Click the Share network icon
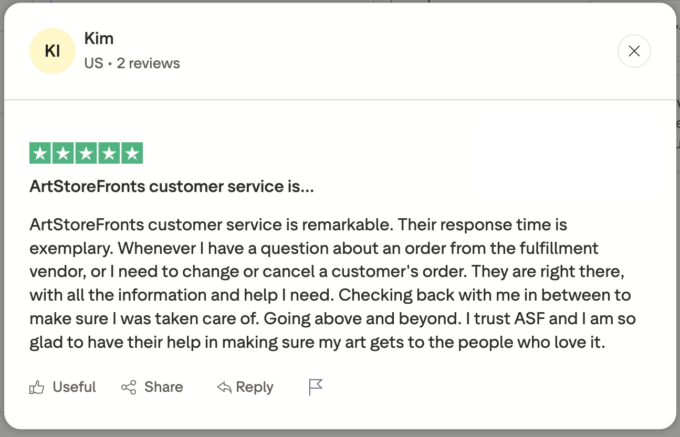Viewport: 680px width, 437px height. 128,387
